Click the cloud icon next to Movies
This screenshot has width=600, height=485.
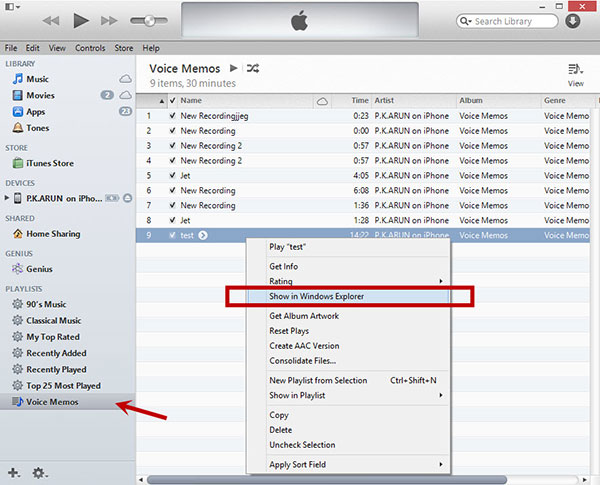tap(125, 95)
